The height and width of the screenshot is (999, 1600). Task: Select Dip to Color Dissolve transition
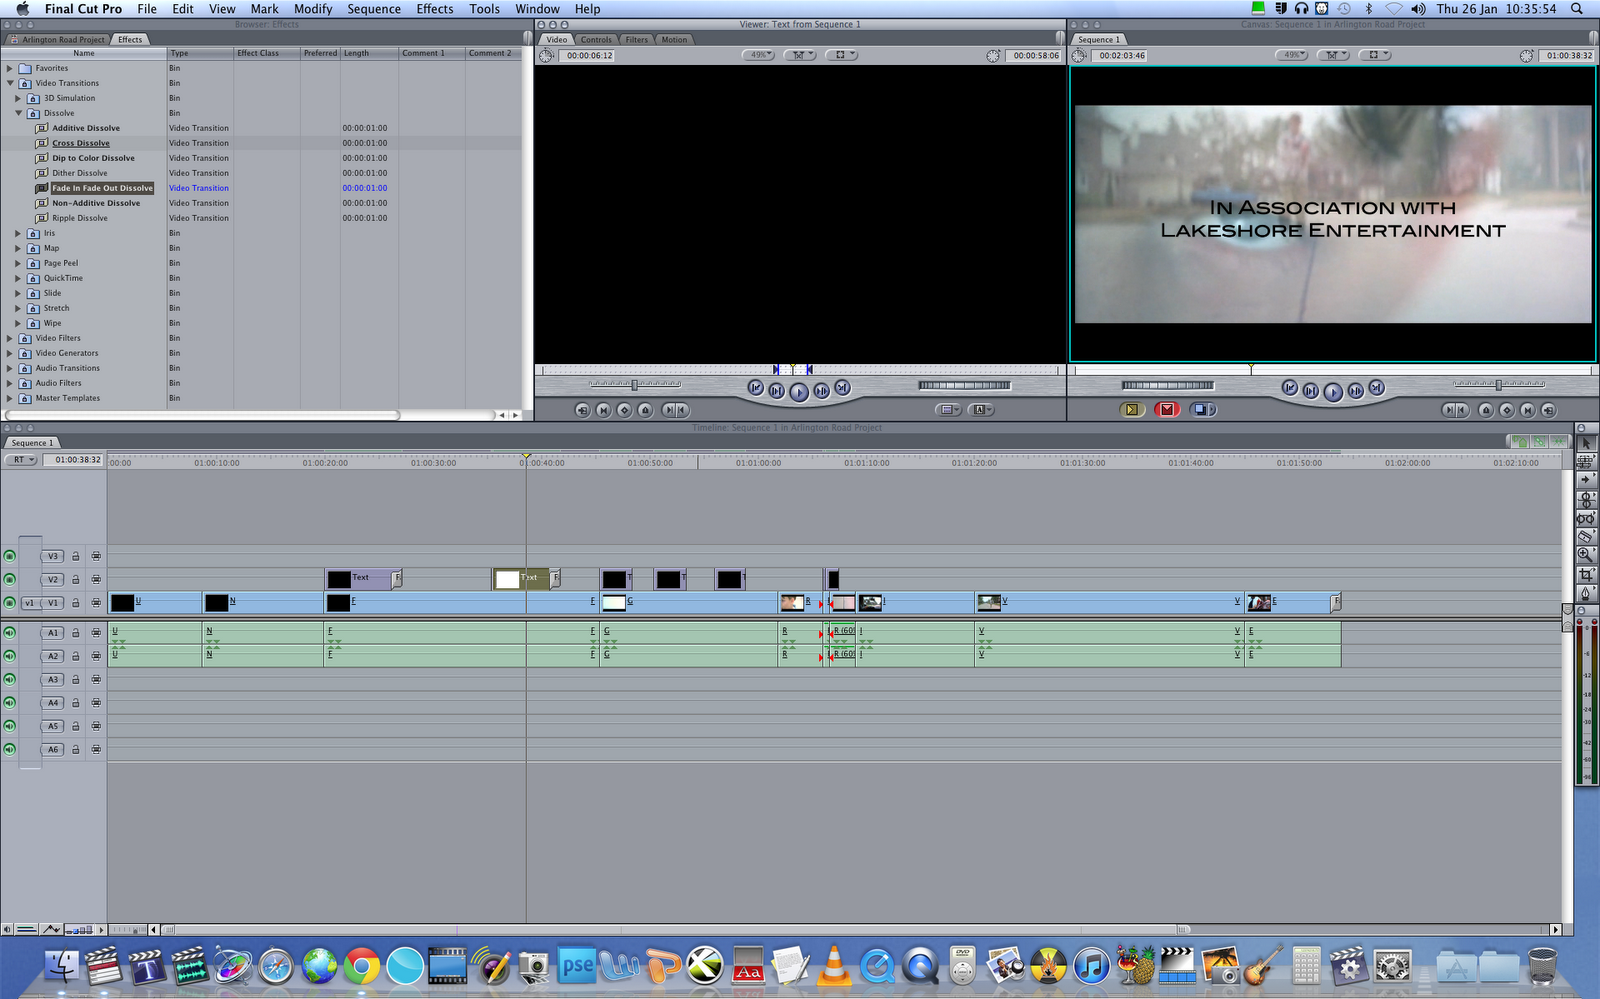[x=93, y=158]
